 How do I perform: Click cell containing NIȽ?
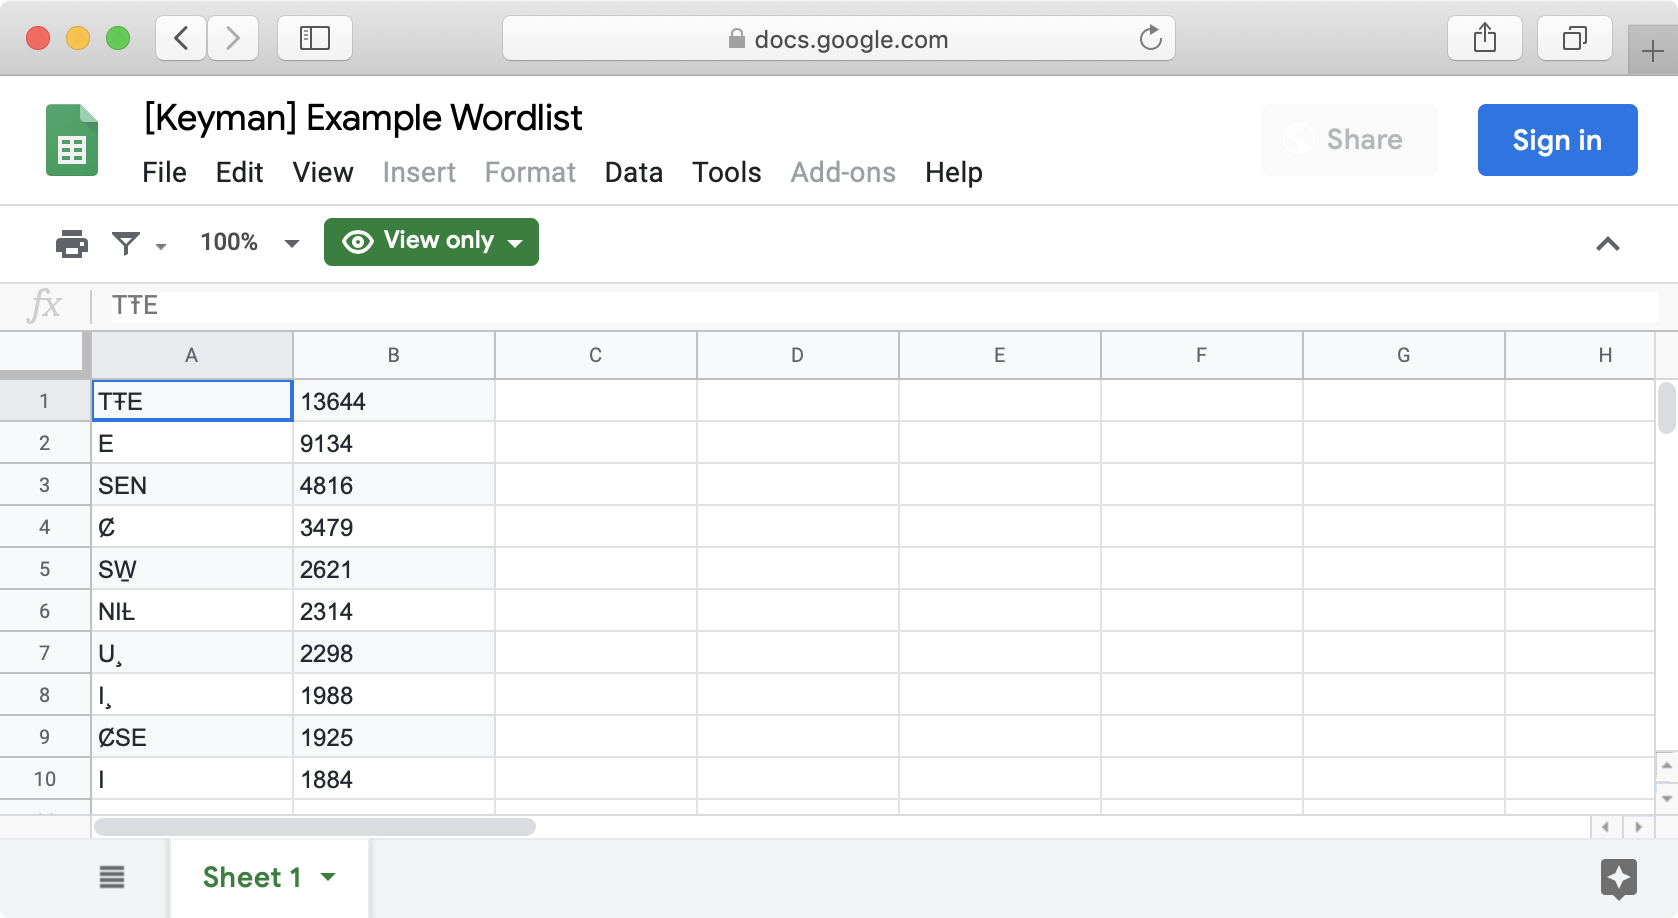tap(192, 611)
